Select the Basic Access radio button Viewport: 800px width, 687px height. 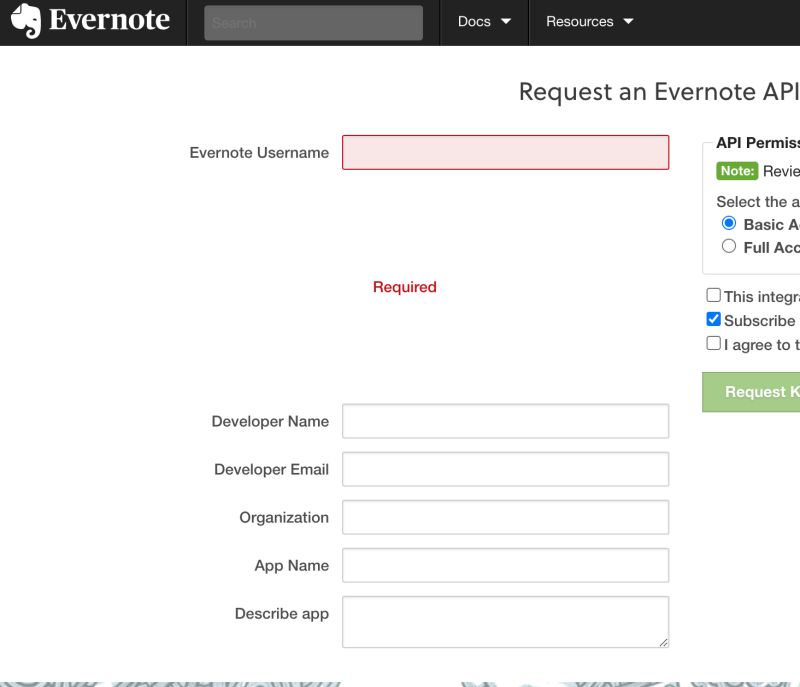pyautogui.click(x=729, y=223)
